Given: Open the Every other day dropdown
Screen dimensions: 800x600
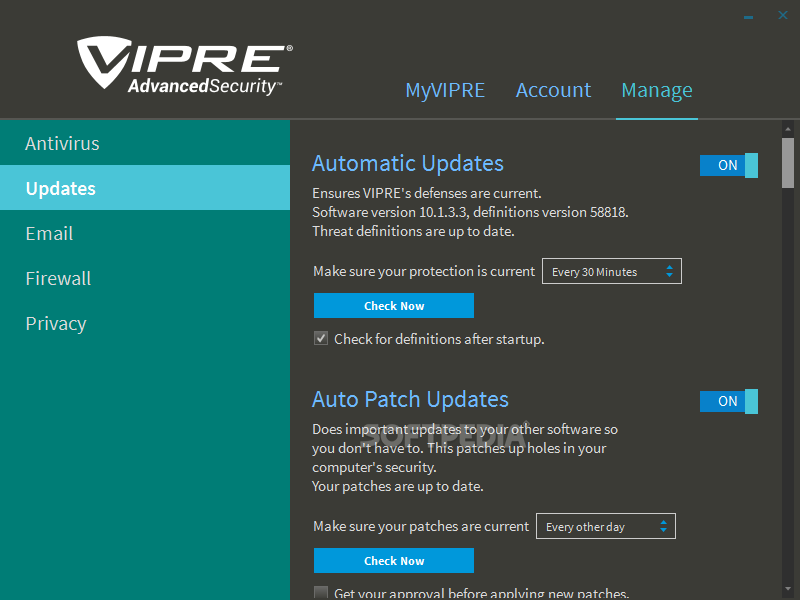Looking at the screenshot, I should click(x=606, y=526).
